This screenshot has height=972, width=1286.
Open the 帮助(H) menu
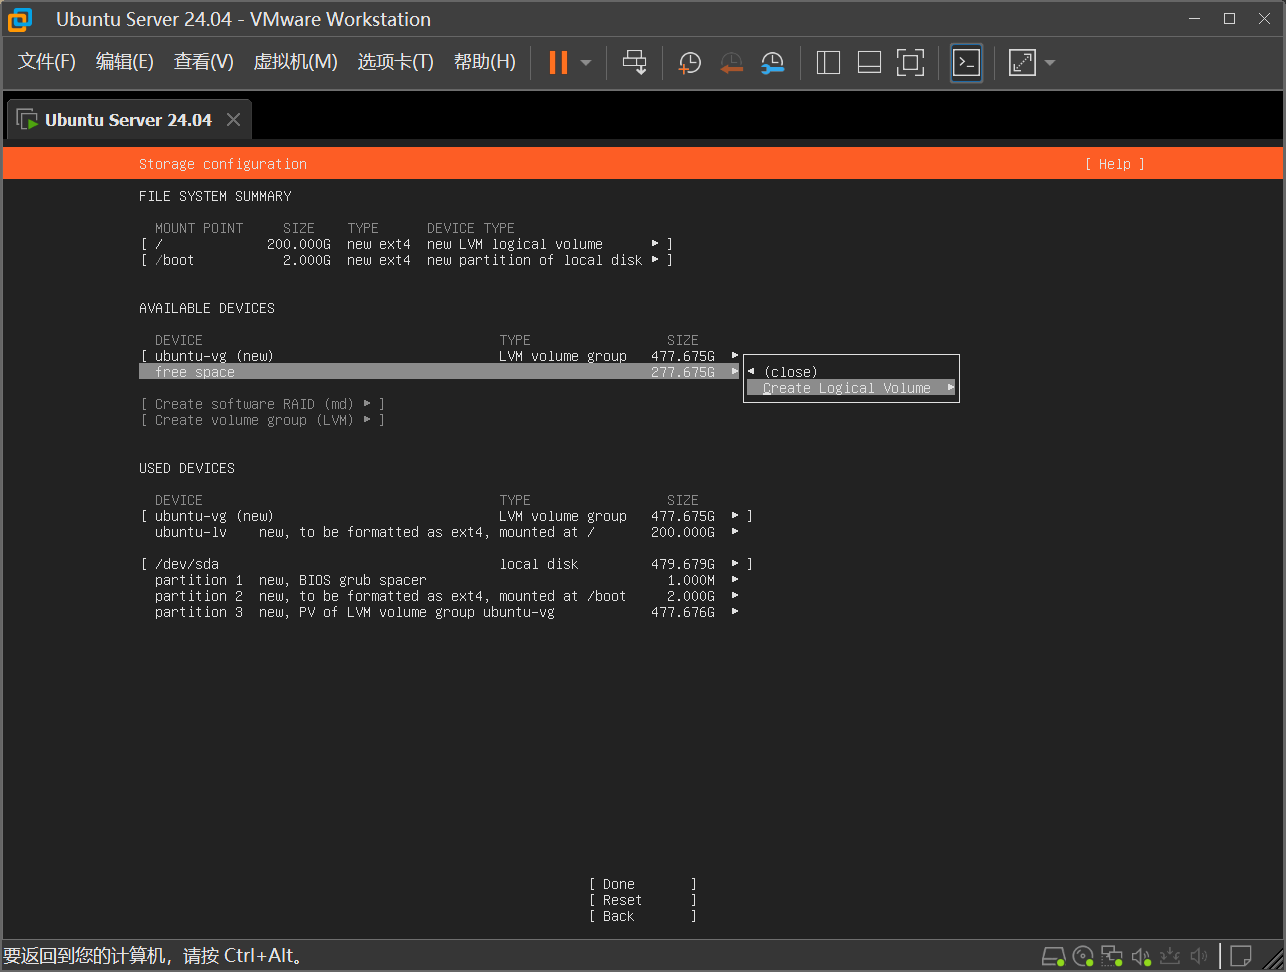484,62
